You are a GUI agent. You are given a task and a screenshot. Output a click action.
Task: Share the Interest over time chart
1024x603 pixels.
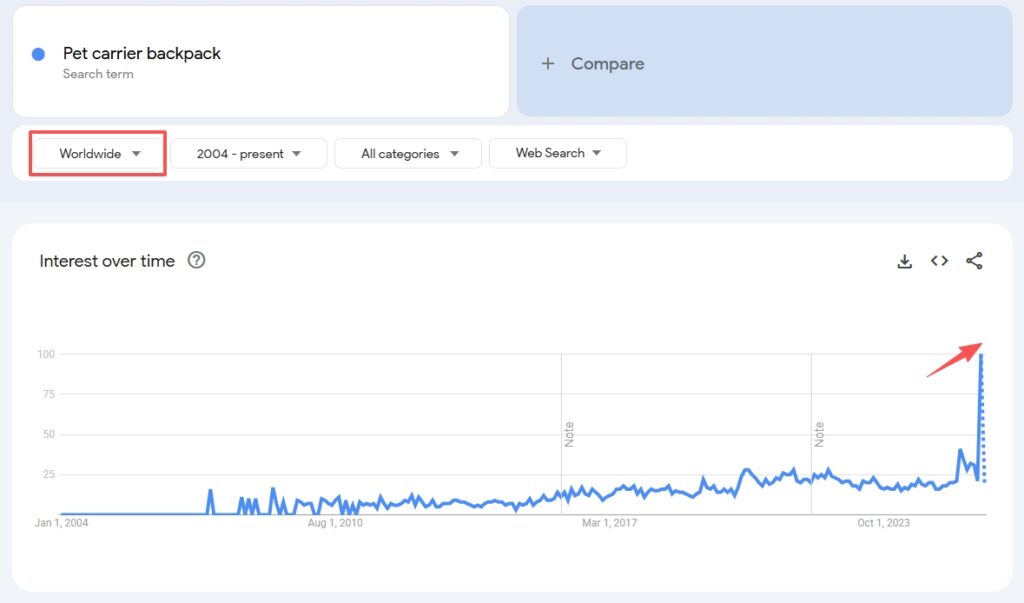974,261
